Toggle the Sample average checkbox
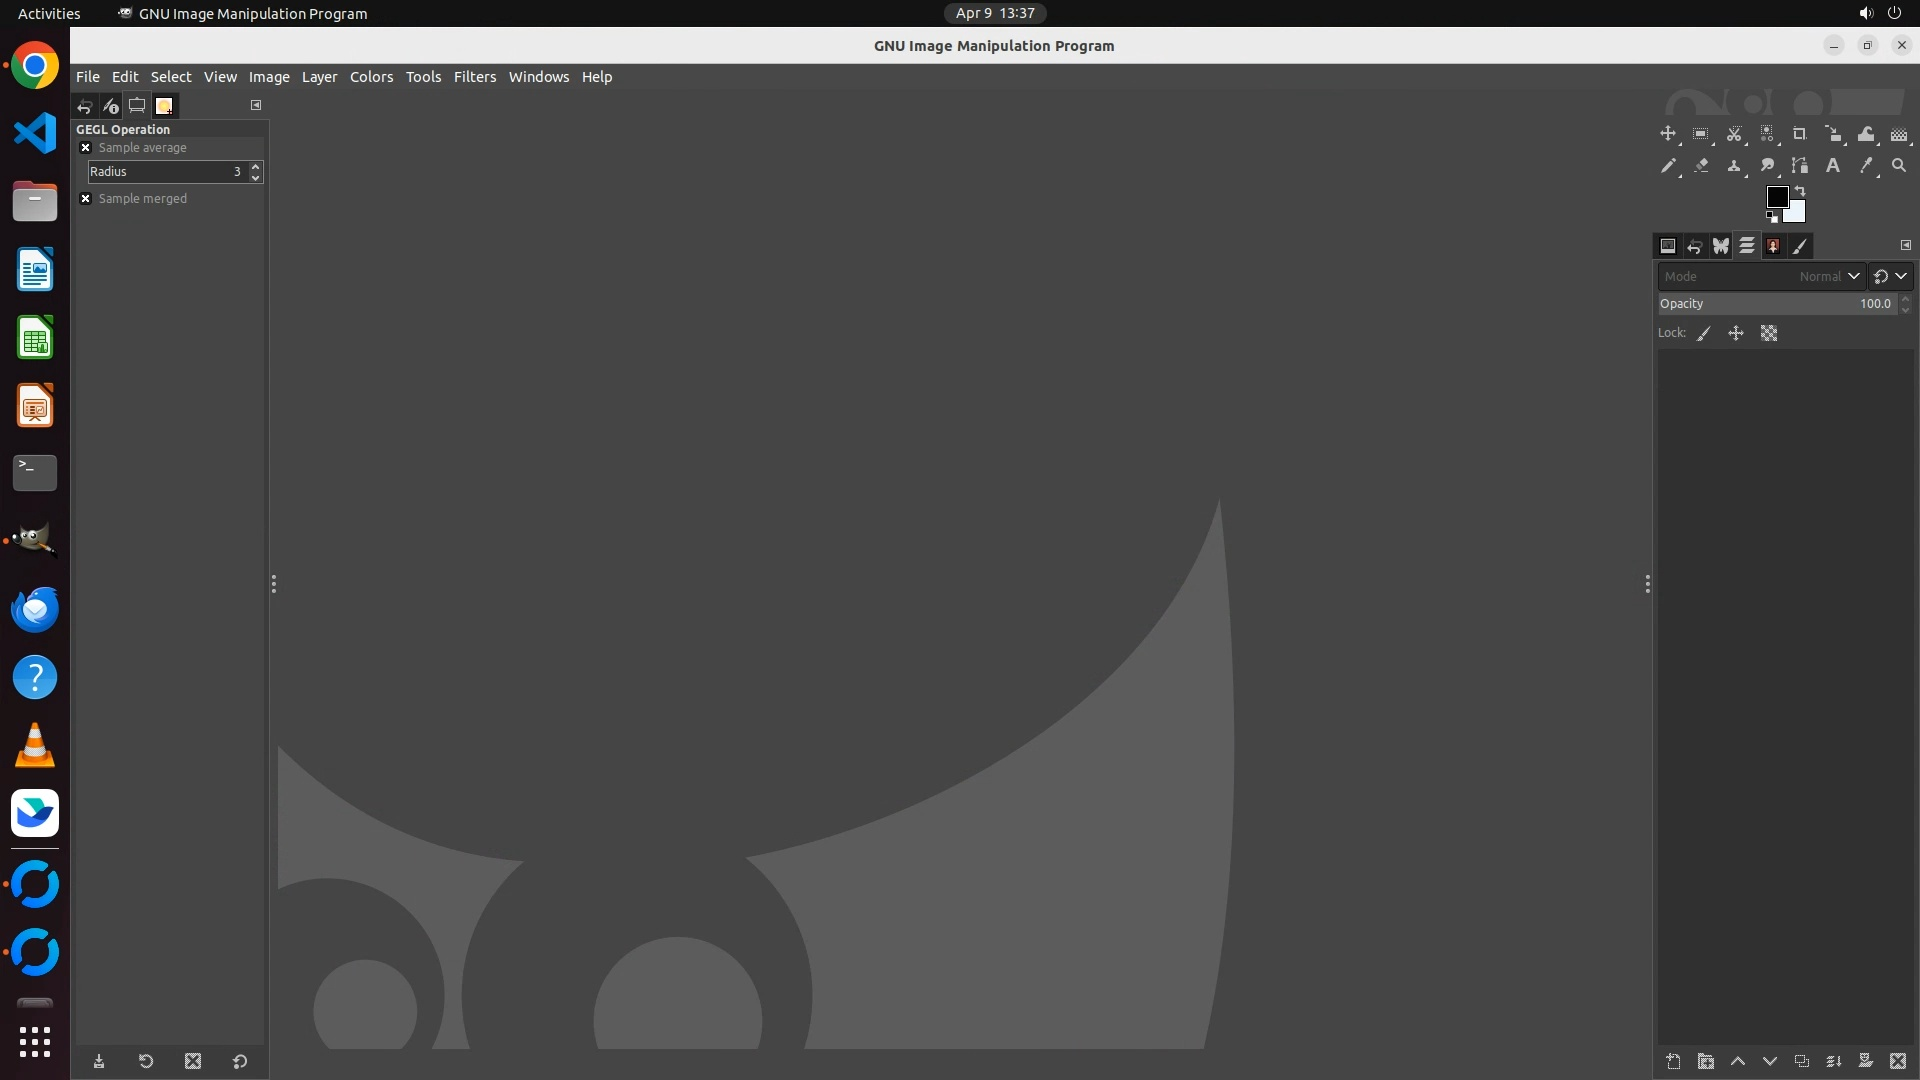Viewport: 1920px width, 1080px height. click(x=86, y=148)
